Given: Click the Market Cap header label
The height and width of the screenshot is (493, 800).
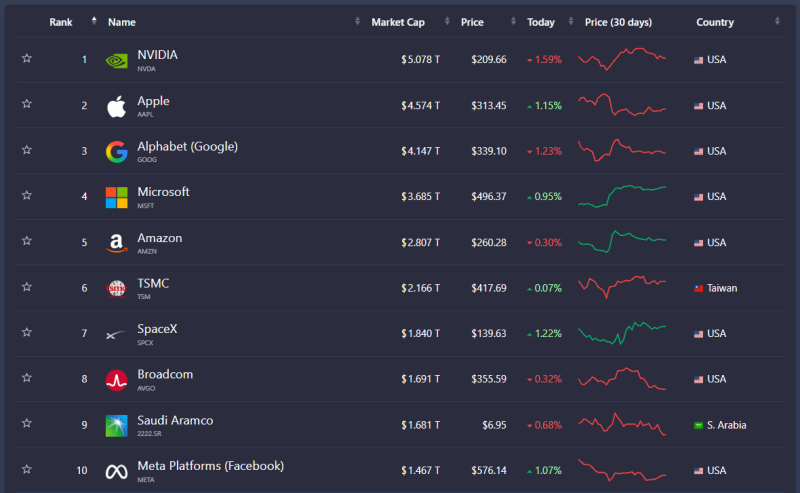Looking at the screenshot, I should point(398,22).
